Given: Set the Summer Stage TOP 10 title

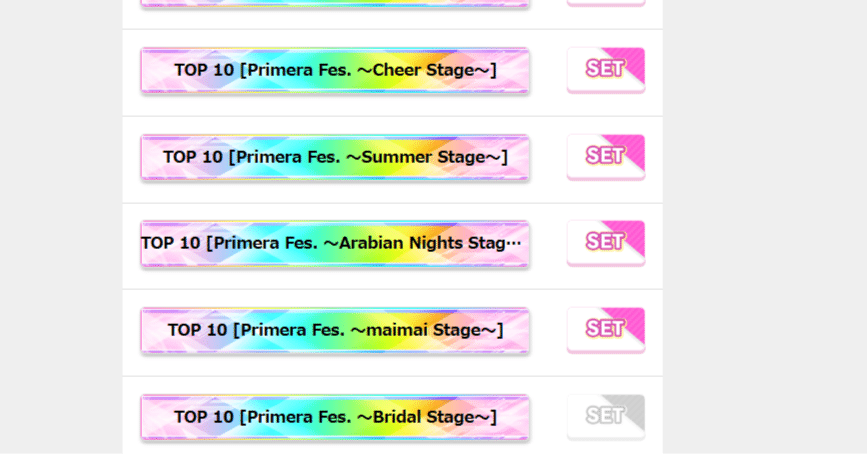Looking at the screenshot, I should tap(605, 156).
